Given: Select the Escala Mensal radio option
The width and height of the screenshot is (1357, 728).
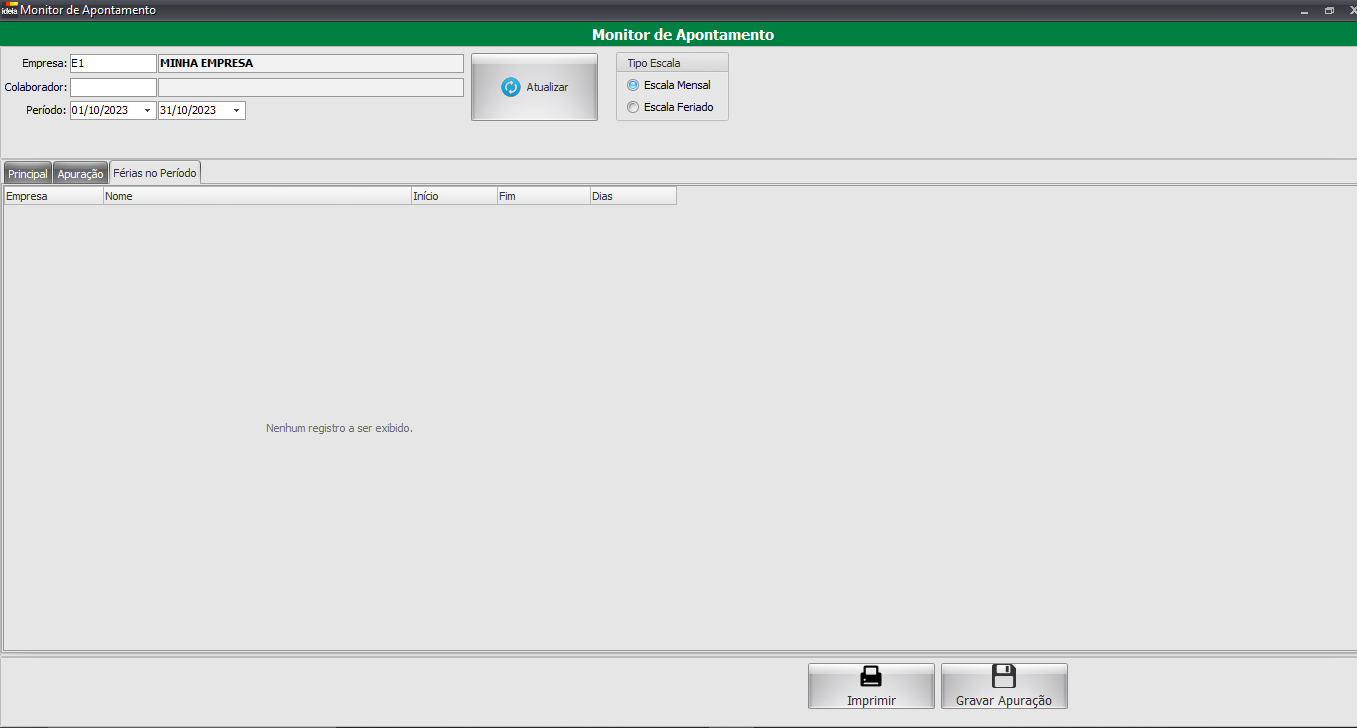Looking at the screenshot, I should pos(632,85).
